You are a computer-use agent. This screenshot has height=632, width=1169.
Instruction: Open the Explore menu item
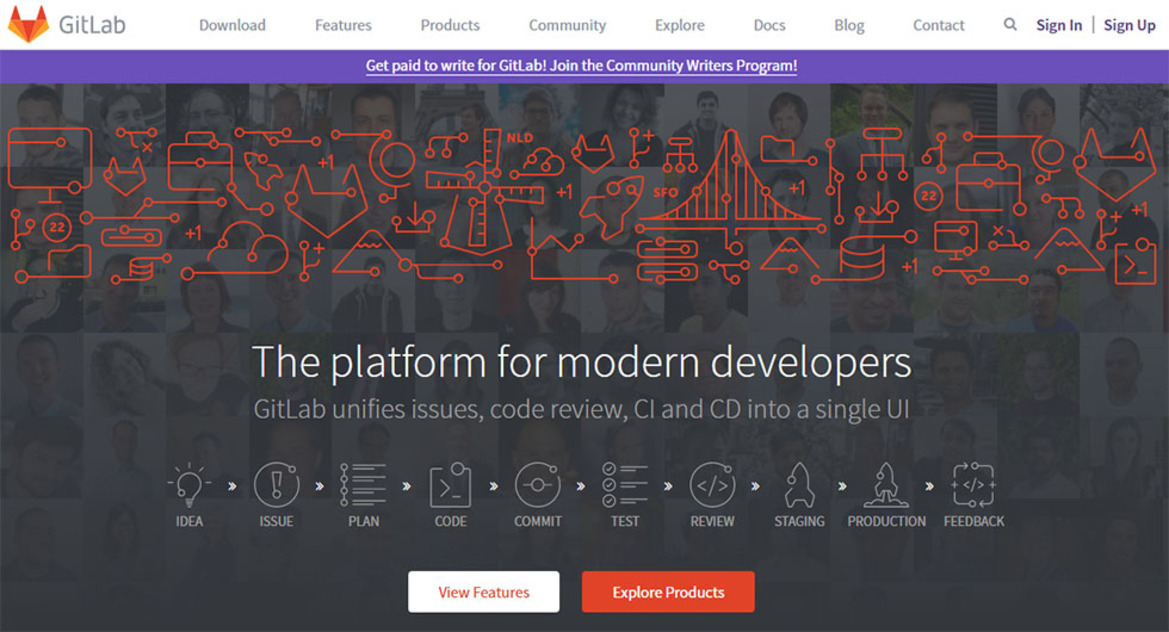pos(679,25)
